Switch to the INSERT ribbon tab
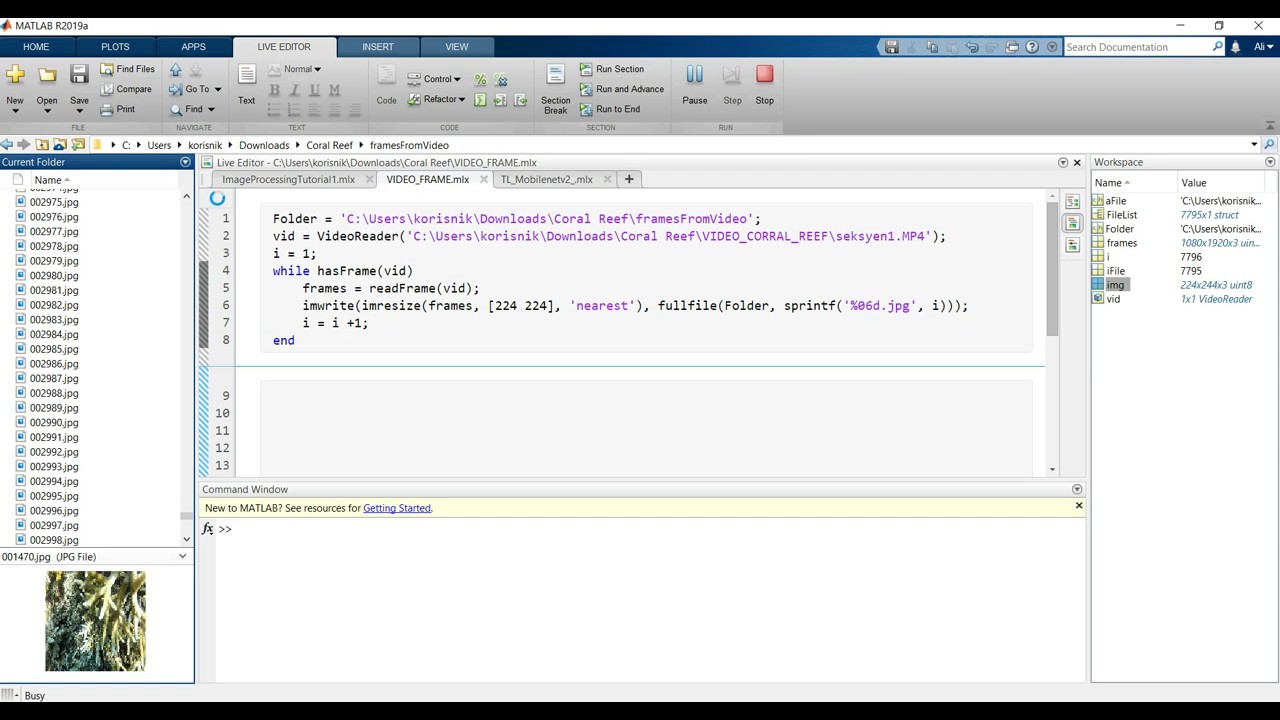 pyautogui.click(x=378, y=47)
